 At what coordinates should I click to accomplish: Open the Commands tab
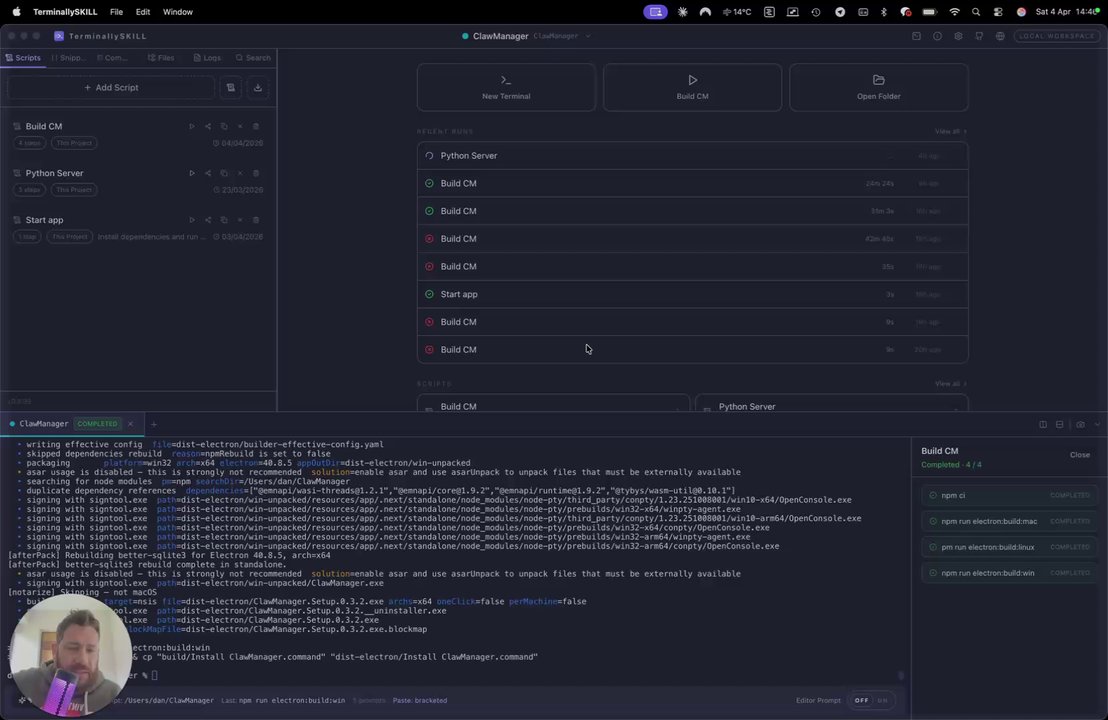coord(113,58)
